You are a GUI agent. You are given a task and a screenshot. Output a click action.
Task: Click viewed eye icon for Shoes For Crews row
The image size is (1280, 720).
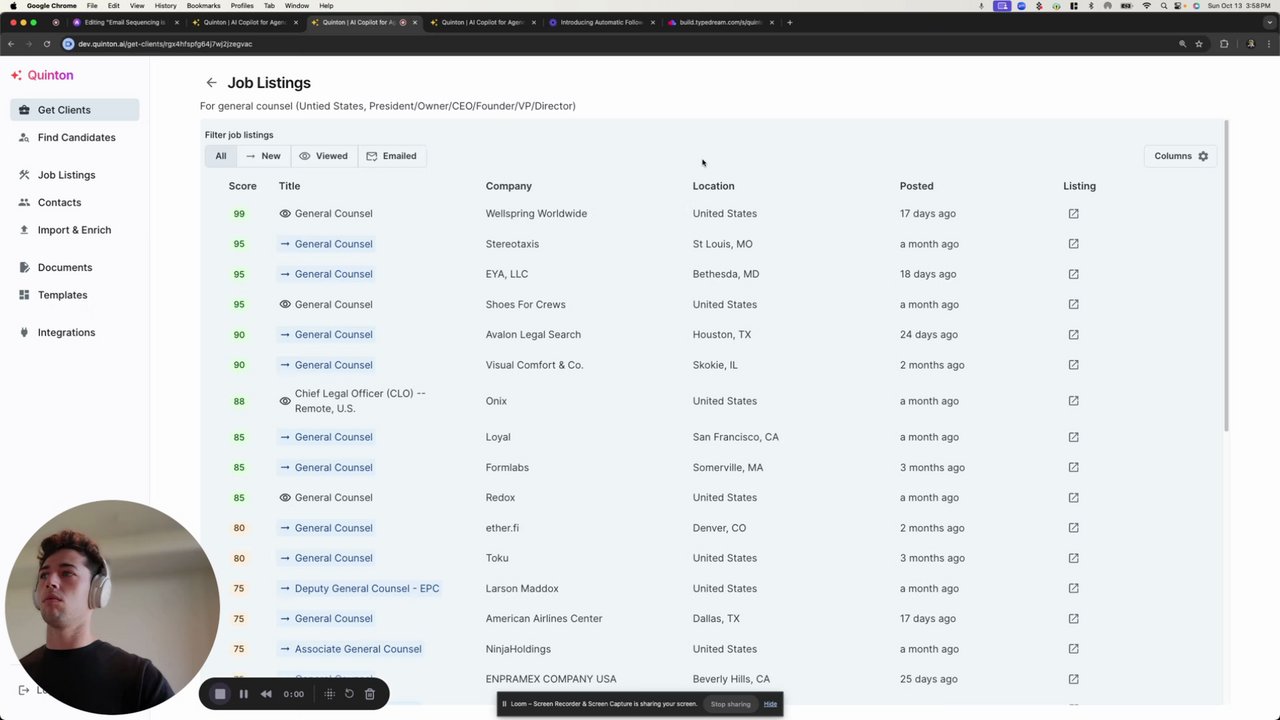tap(285, 304)
